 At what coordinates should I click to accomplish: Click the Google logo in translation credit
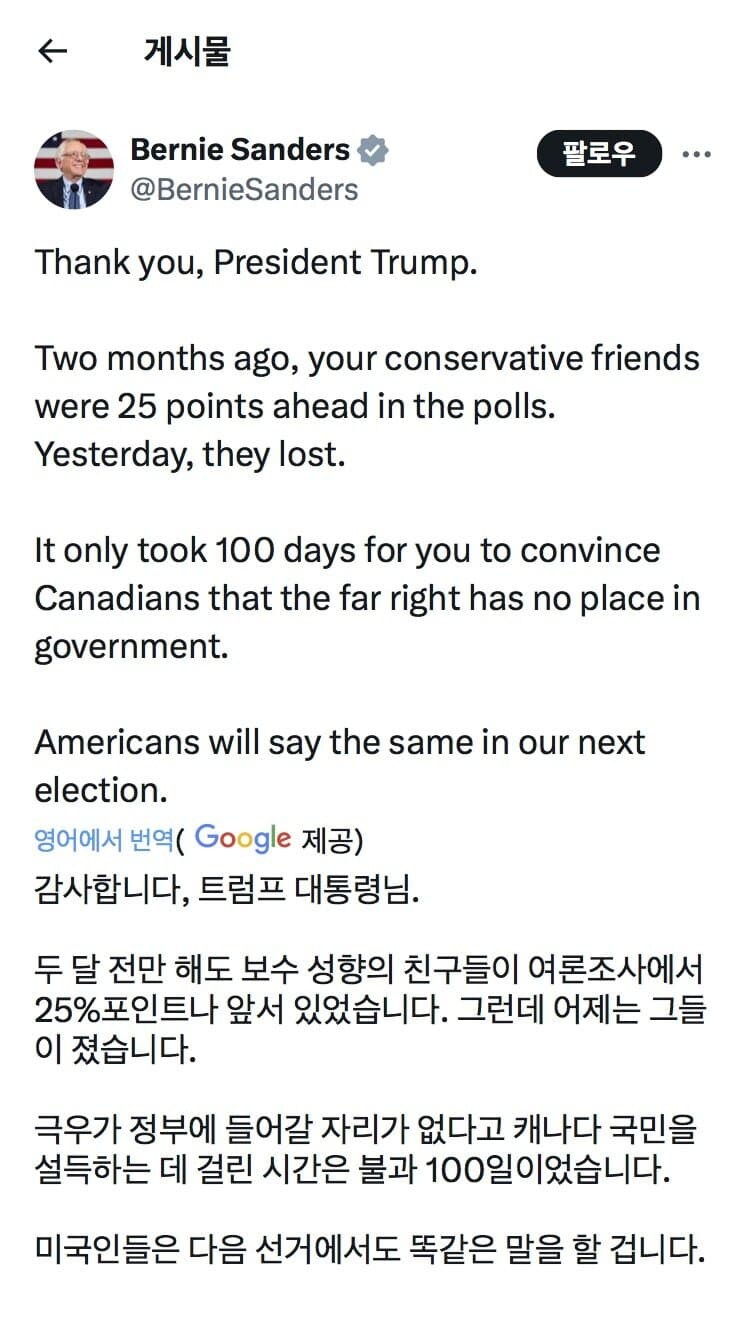pyautogui.click(x=243, y=838)
